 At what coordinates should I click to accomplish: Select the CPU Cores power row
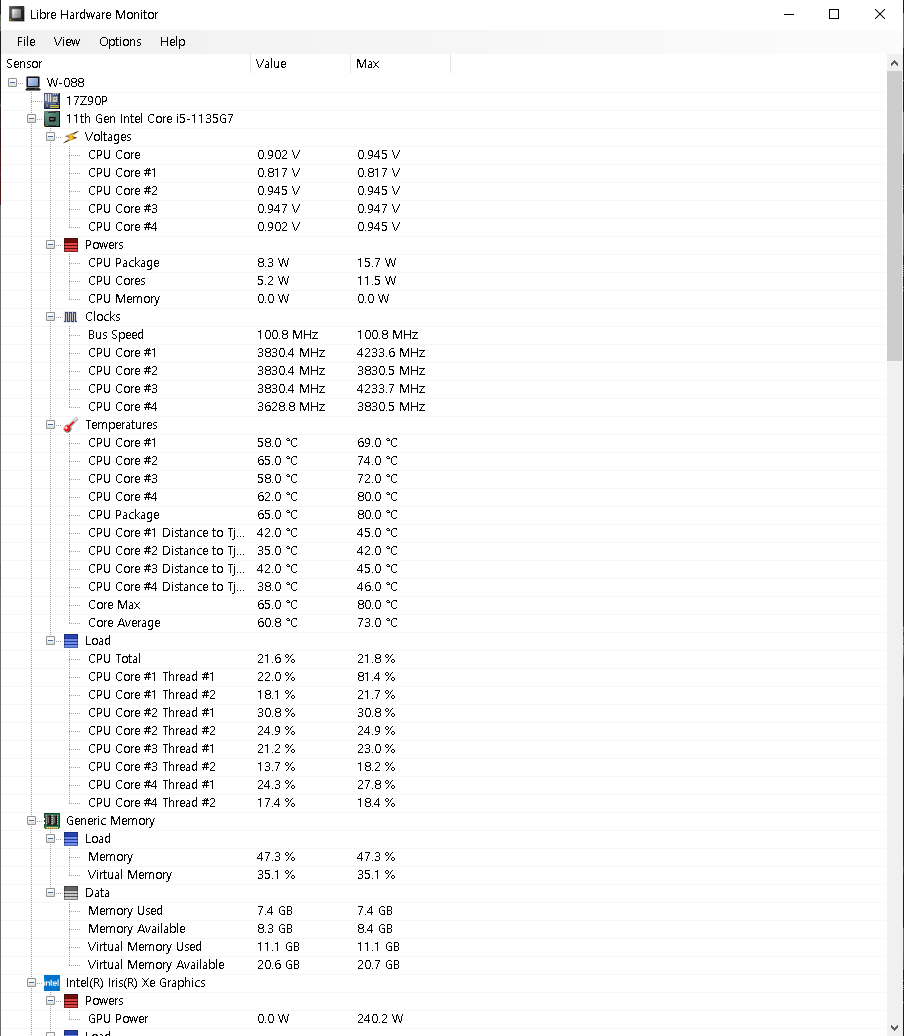[443, 281]
